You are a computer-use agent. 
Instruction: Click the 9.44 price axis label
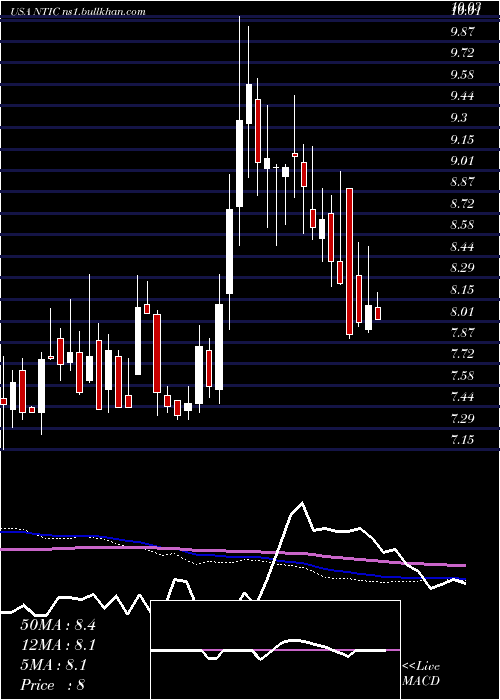point(462,96)
